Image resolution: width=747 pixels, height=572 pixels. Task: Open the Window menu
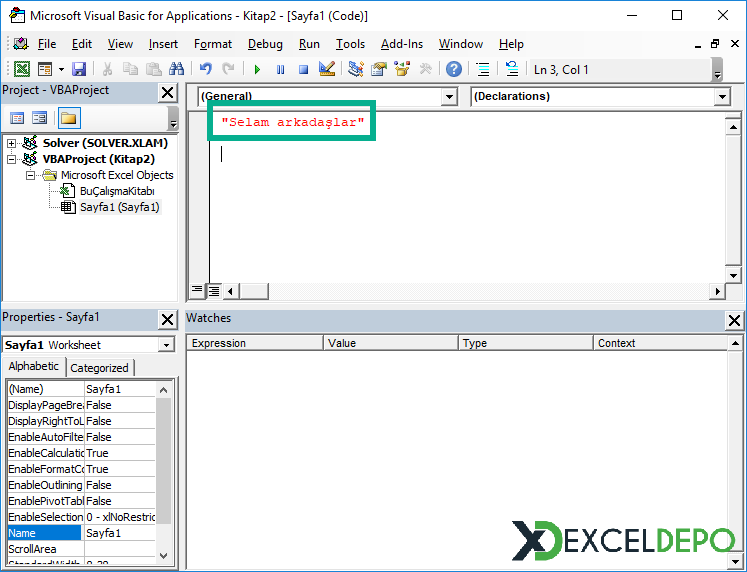pyautogui.click(x=461, y=44)
